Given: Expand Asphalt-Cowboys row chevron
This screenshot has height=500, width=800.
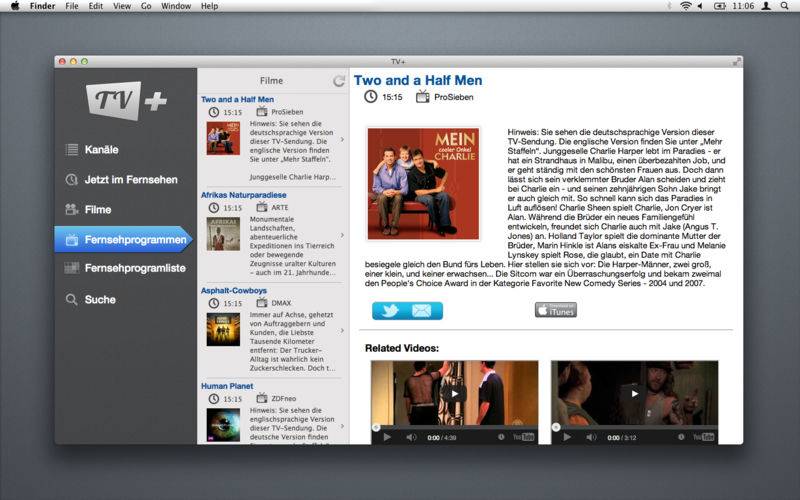Looking at the screenshot, I should click(342, 331).
